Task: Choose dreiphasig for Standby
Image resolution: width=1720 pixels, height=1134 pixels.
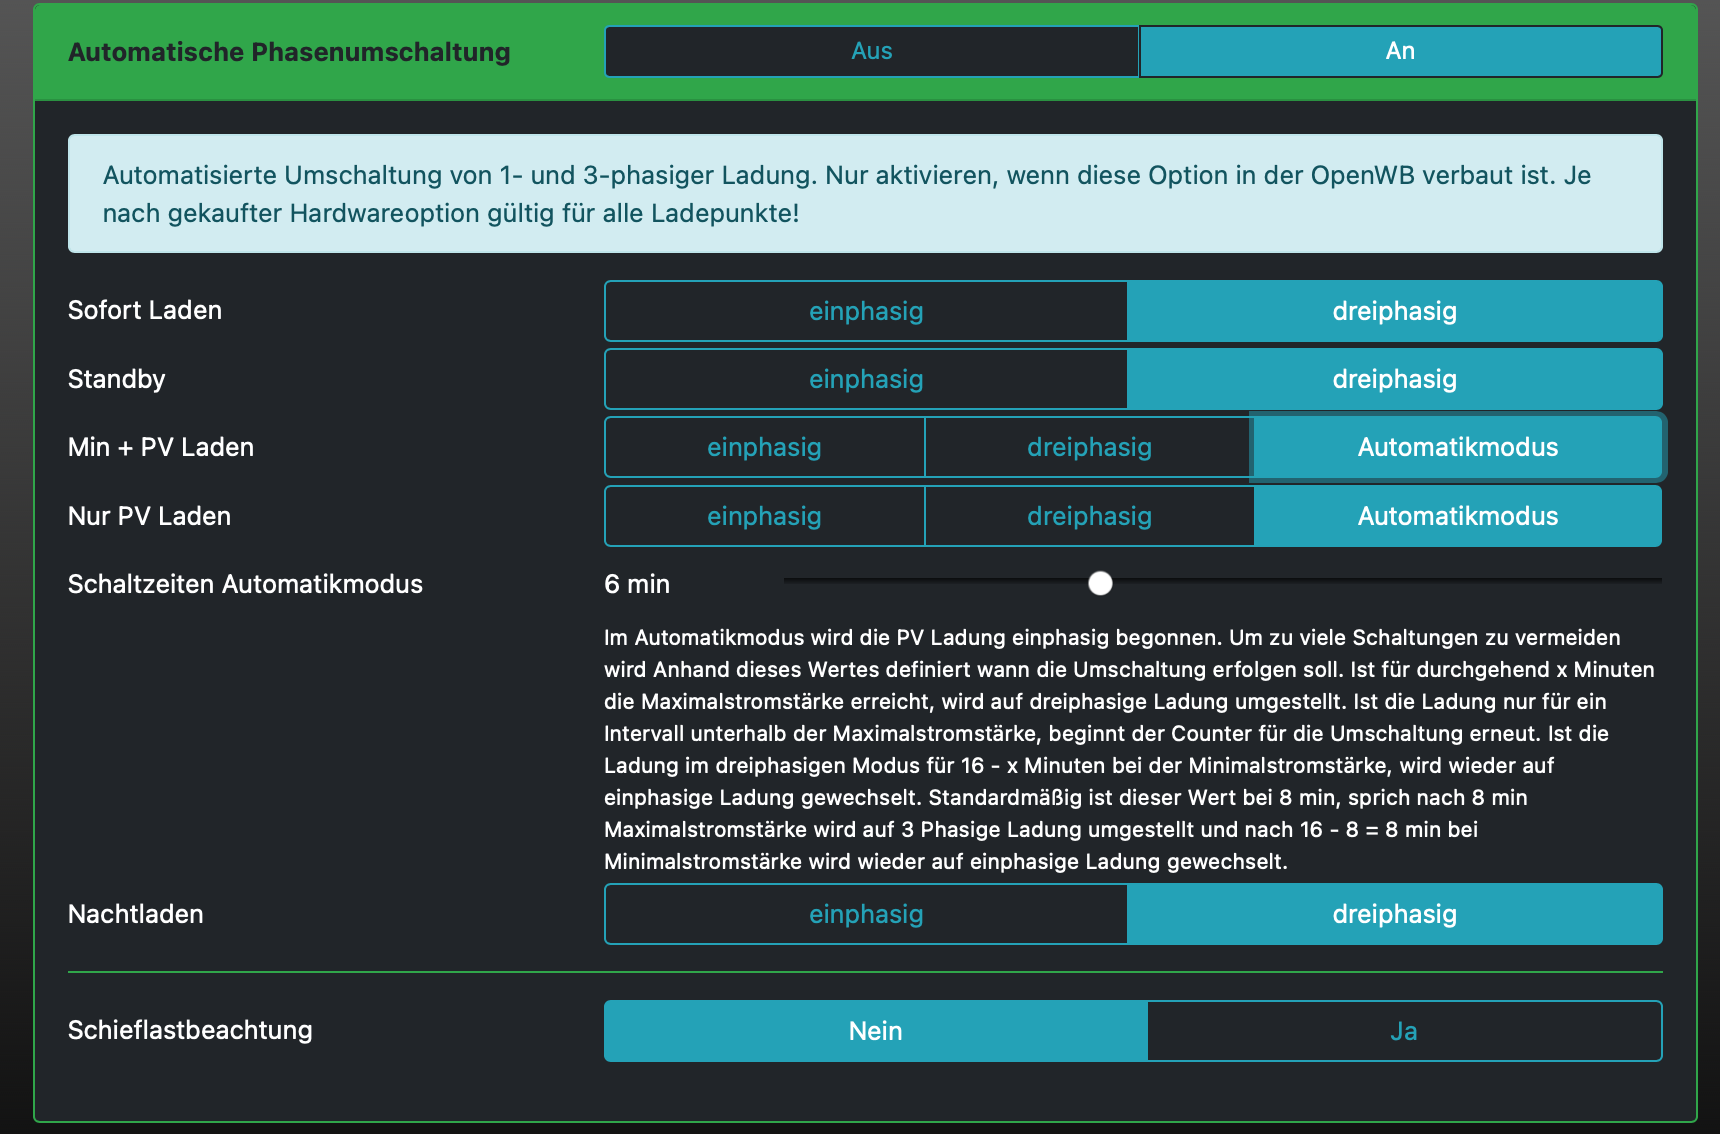Action: (1394, 379)
